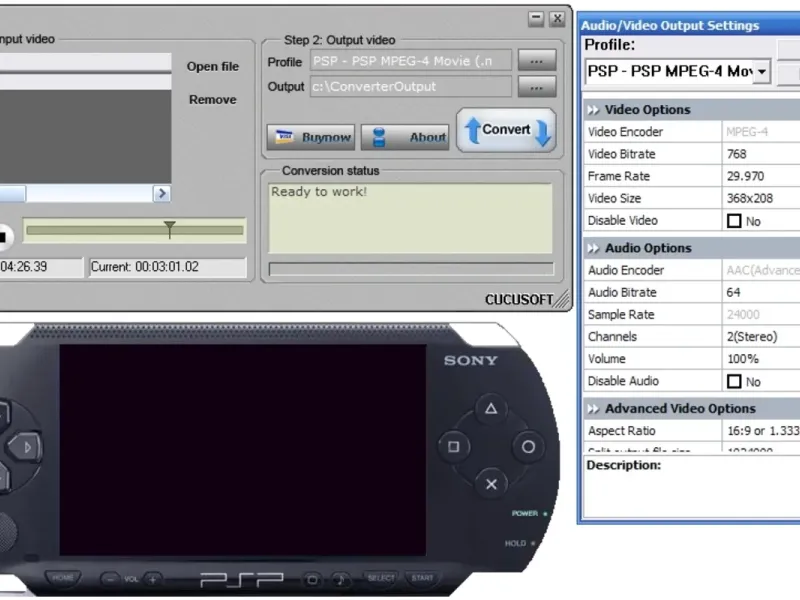Collapse the Audio Options section

coord(593,248)
